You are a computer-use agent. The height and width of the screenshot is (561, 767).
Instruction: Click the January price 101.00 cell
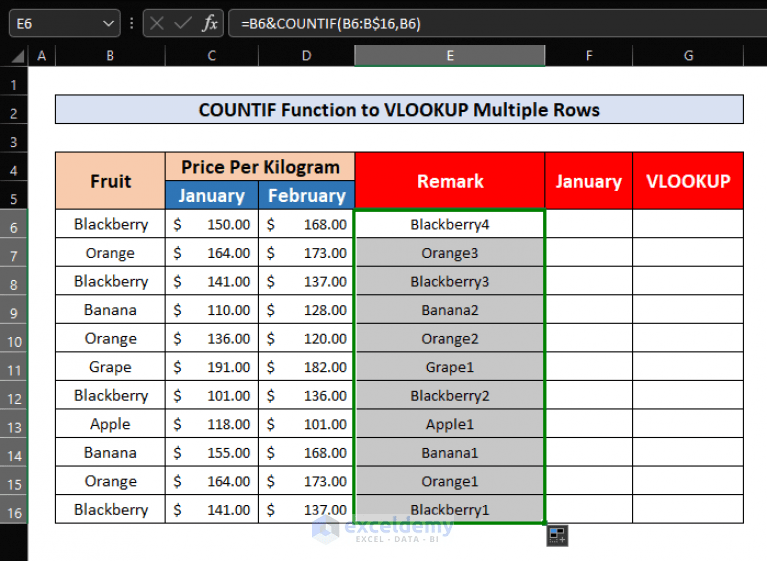(x=211, y=395)
